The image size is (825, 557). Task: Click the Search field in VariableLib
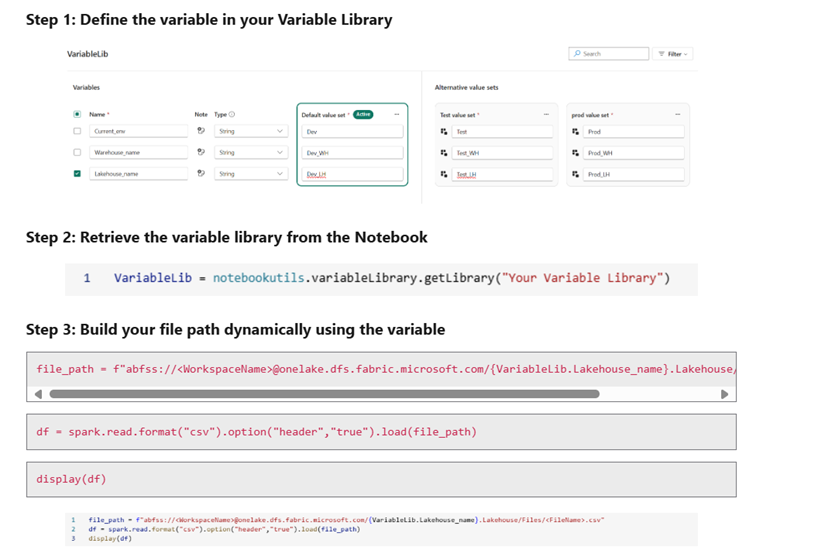(609, 54)
